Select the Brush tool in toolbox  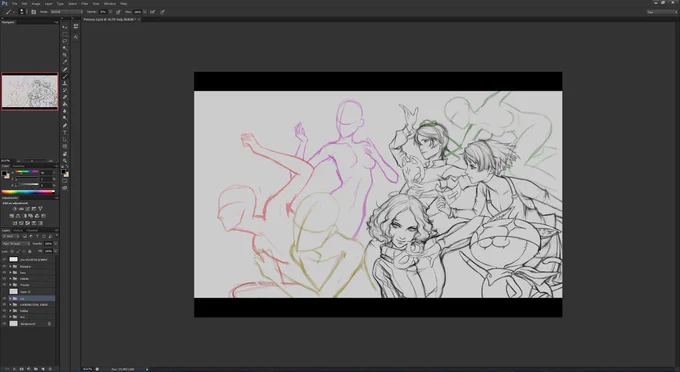[x=65, y=76]
